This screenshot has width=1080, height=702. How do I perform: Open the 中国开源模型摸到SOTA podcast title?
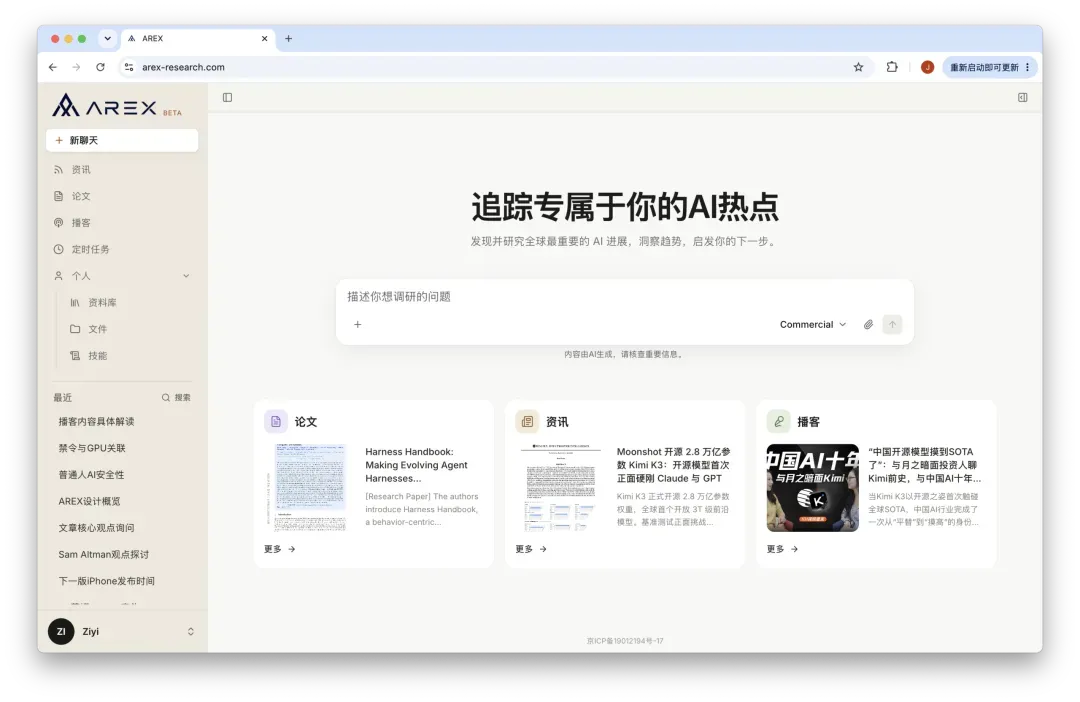pyautogui.click(x=924, y=465)
